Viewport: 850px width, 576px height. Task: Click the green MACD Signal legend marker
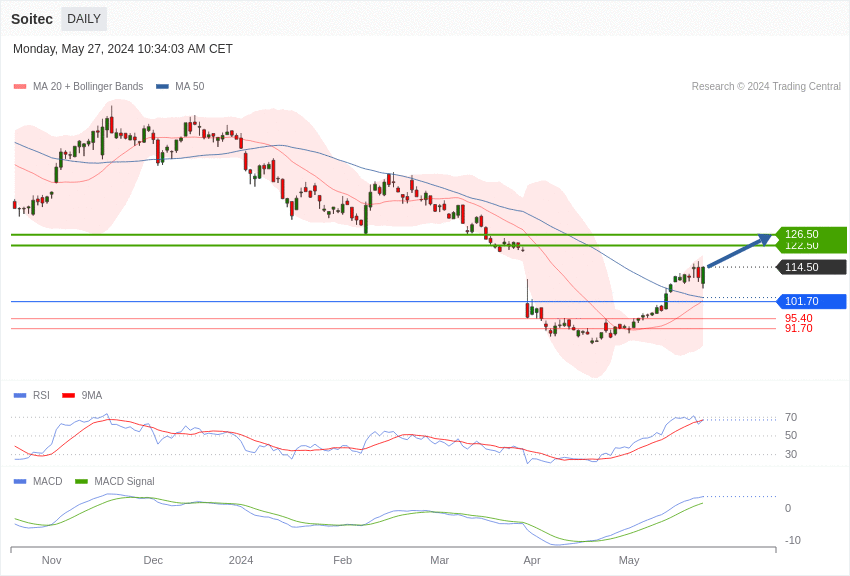tap(82, 482)
